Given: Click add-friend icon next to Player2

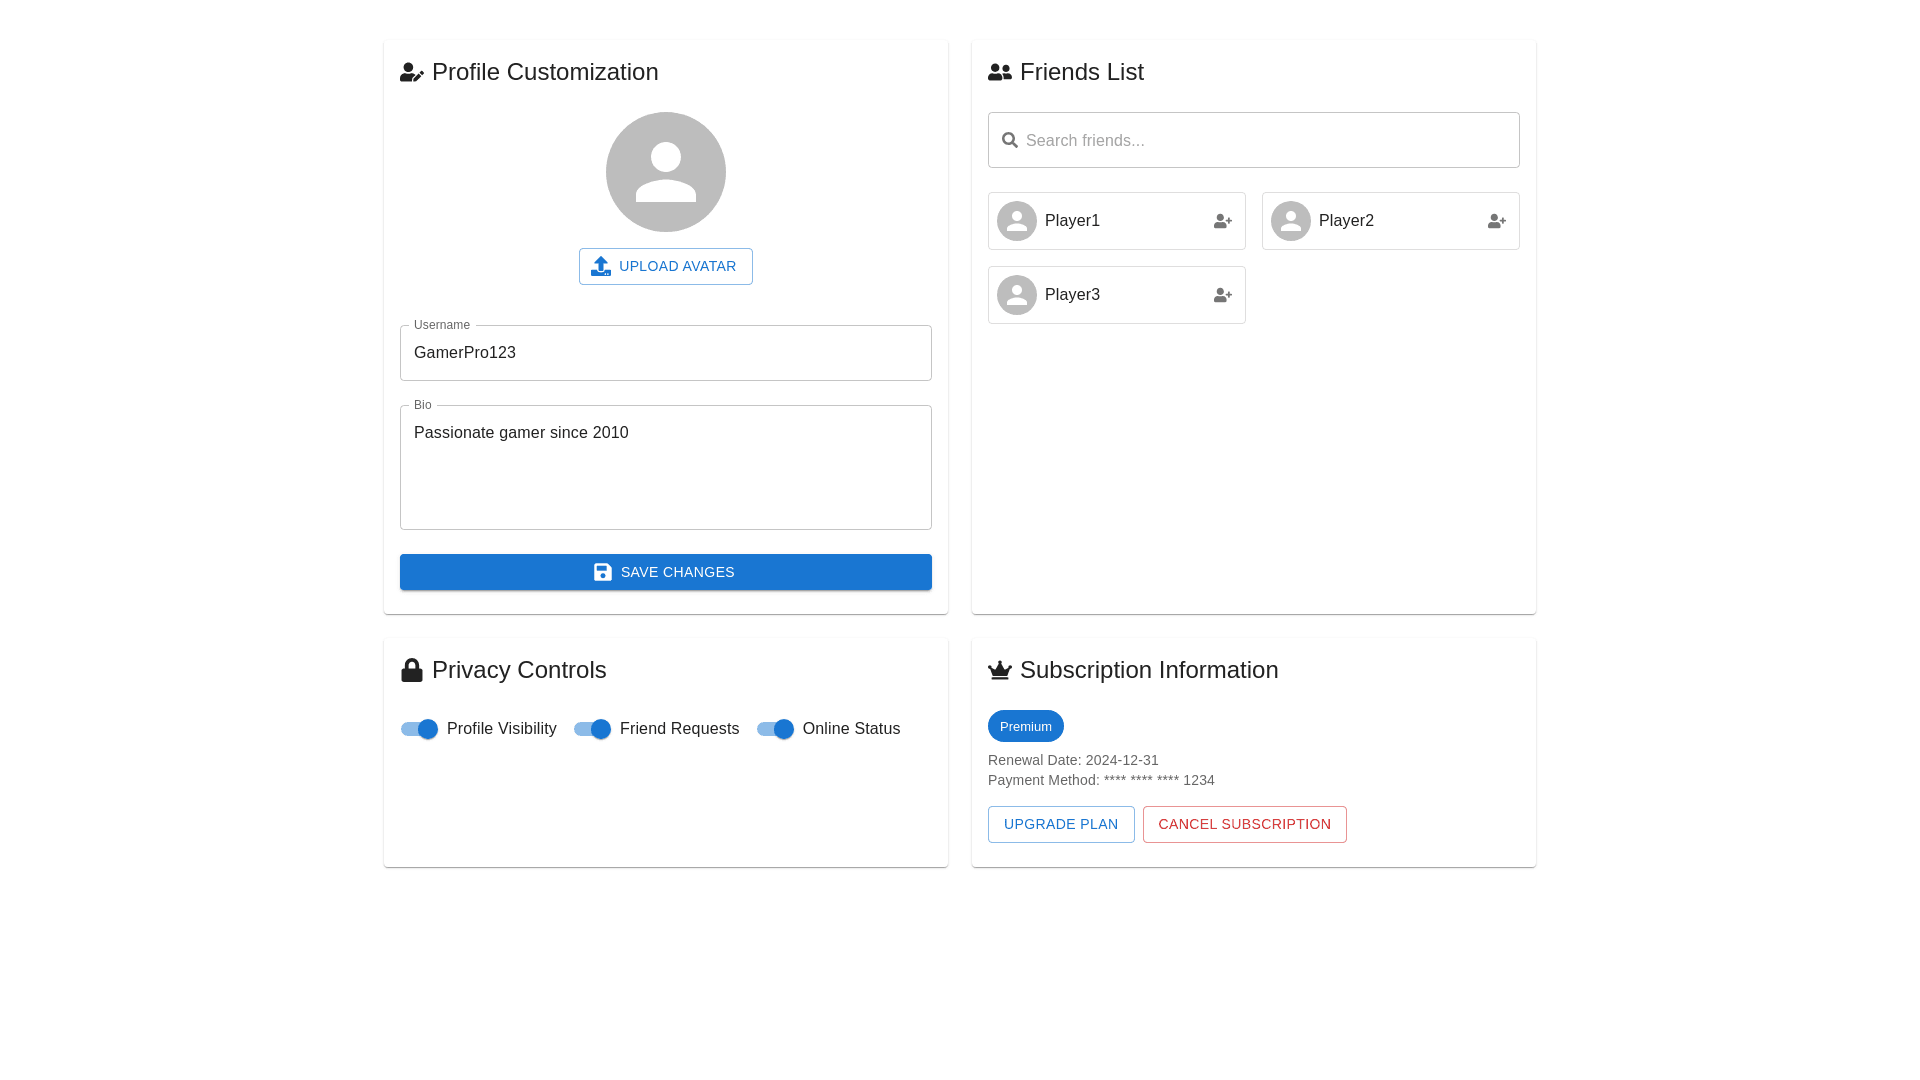Looking at the screenshot, I should point(1496,221).
